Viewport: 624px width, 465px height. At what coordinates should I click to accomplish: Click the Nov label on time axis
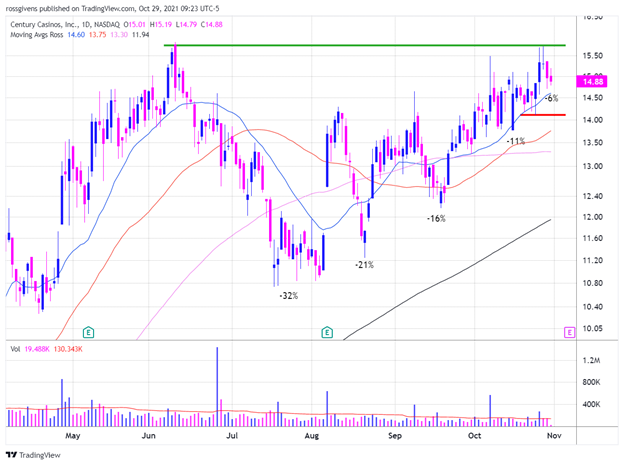point(554,436)
